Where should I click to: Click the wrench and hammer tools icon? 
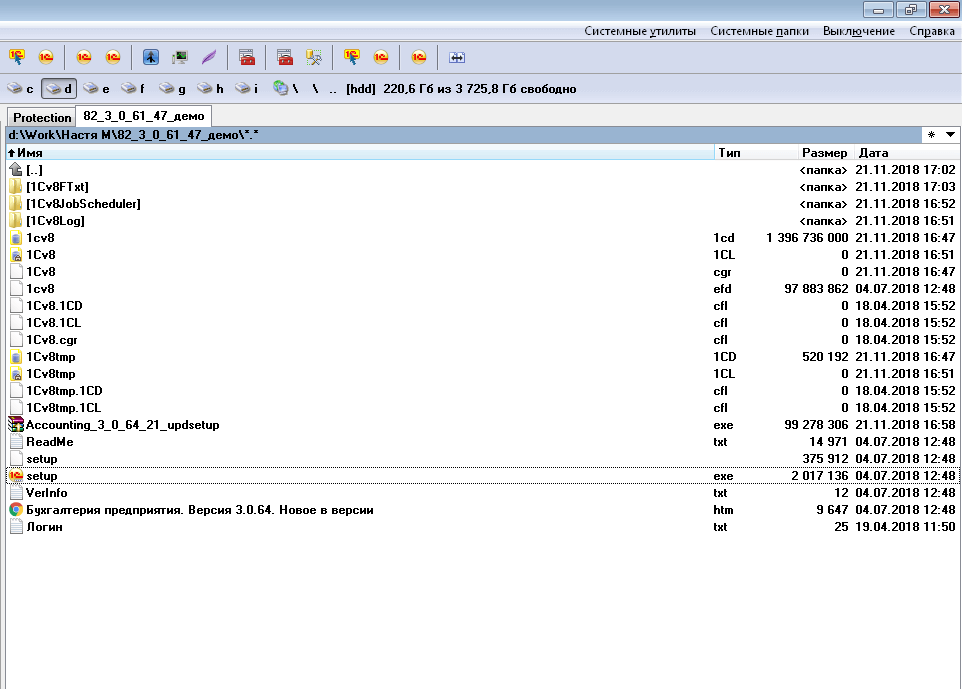click(314, 57)
